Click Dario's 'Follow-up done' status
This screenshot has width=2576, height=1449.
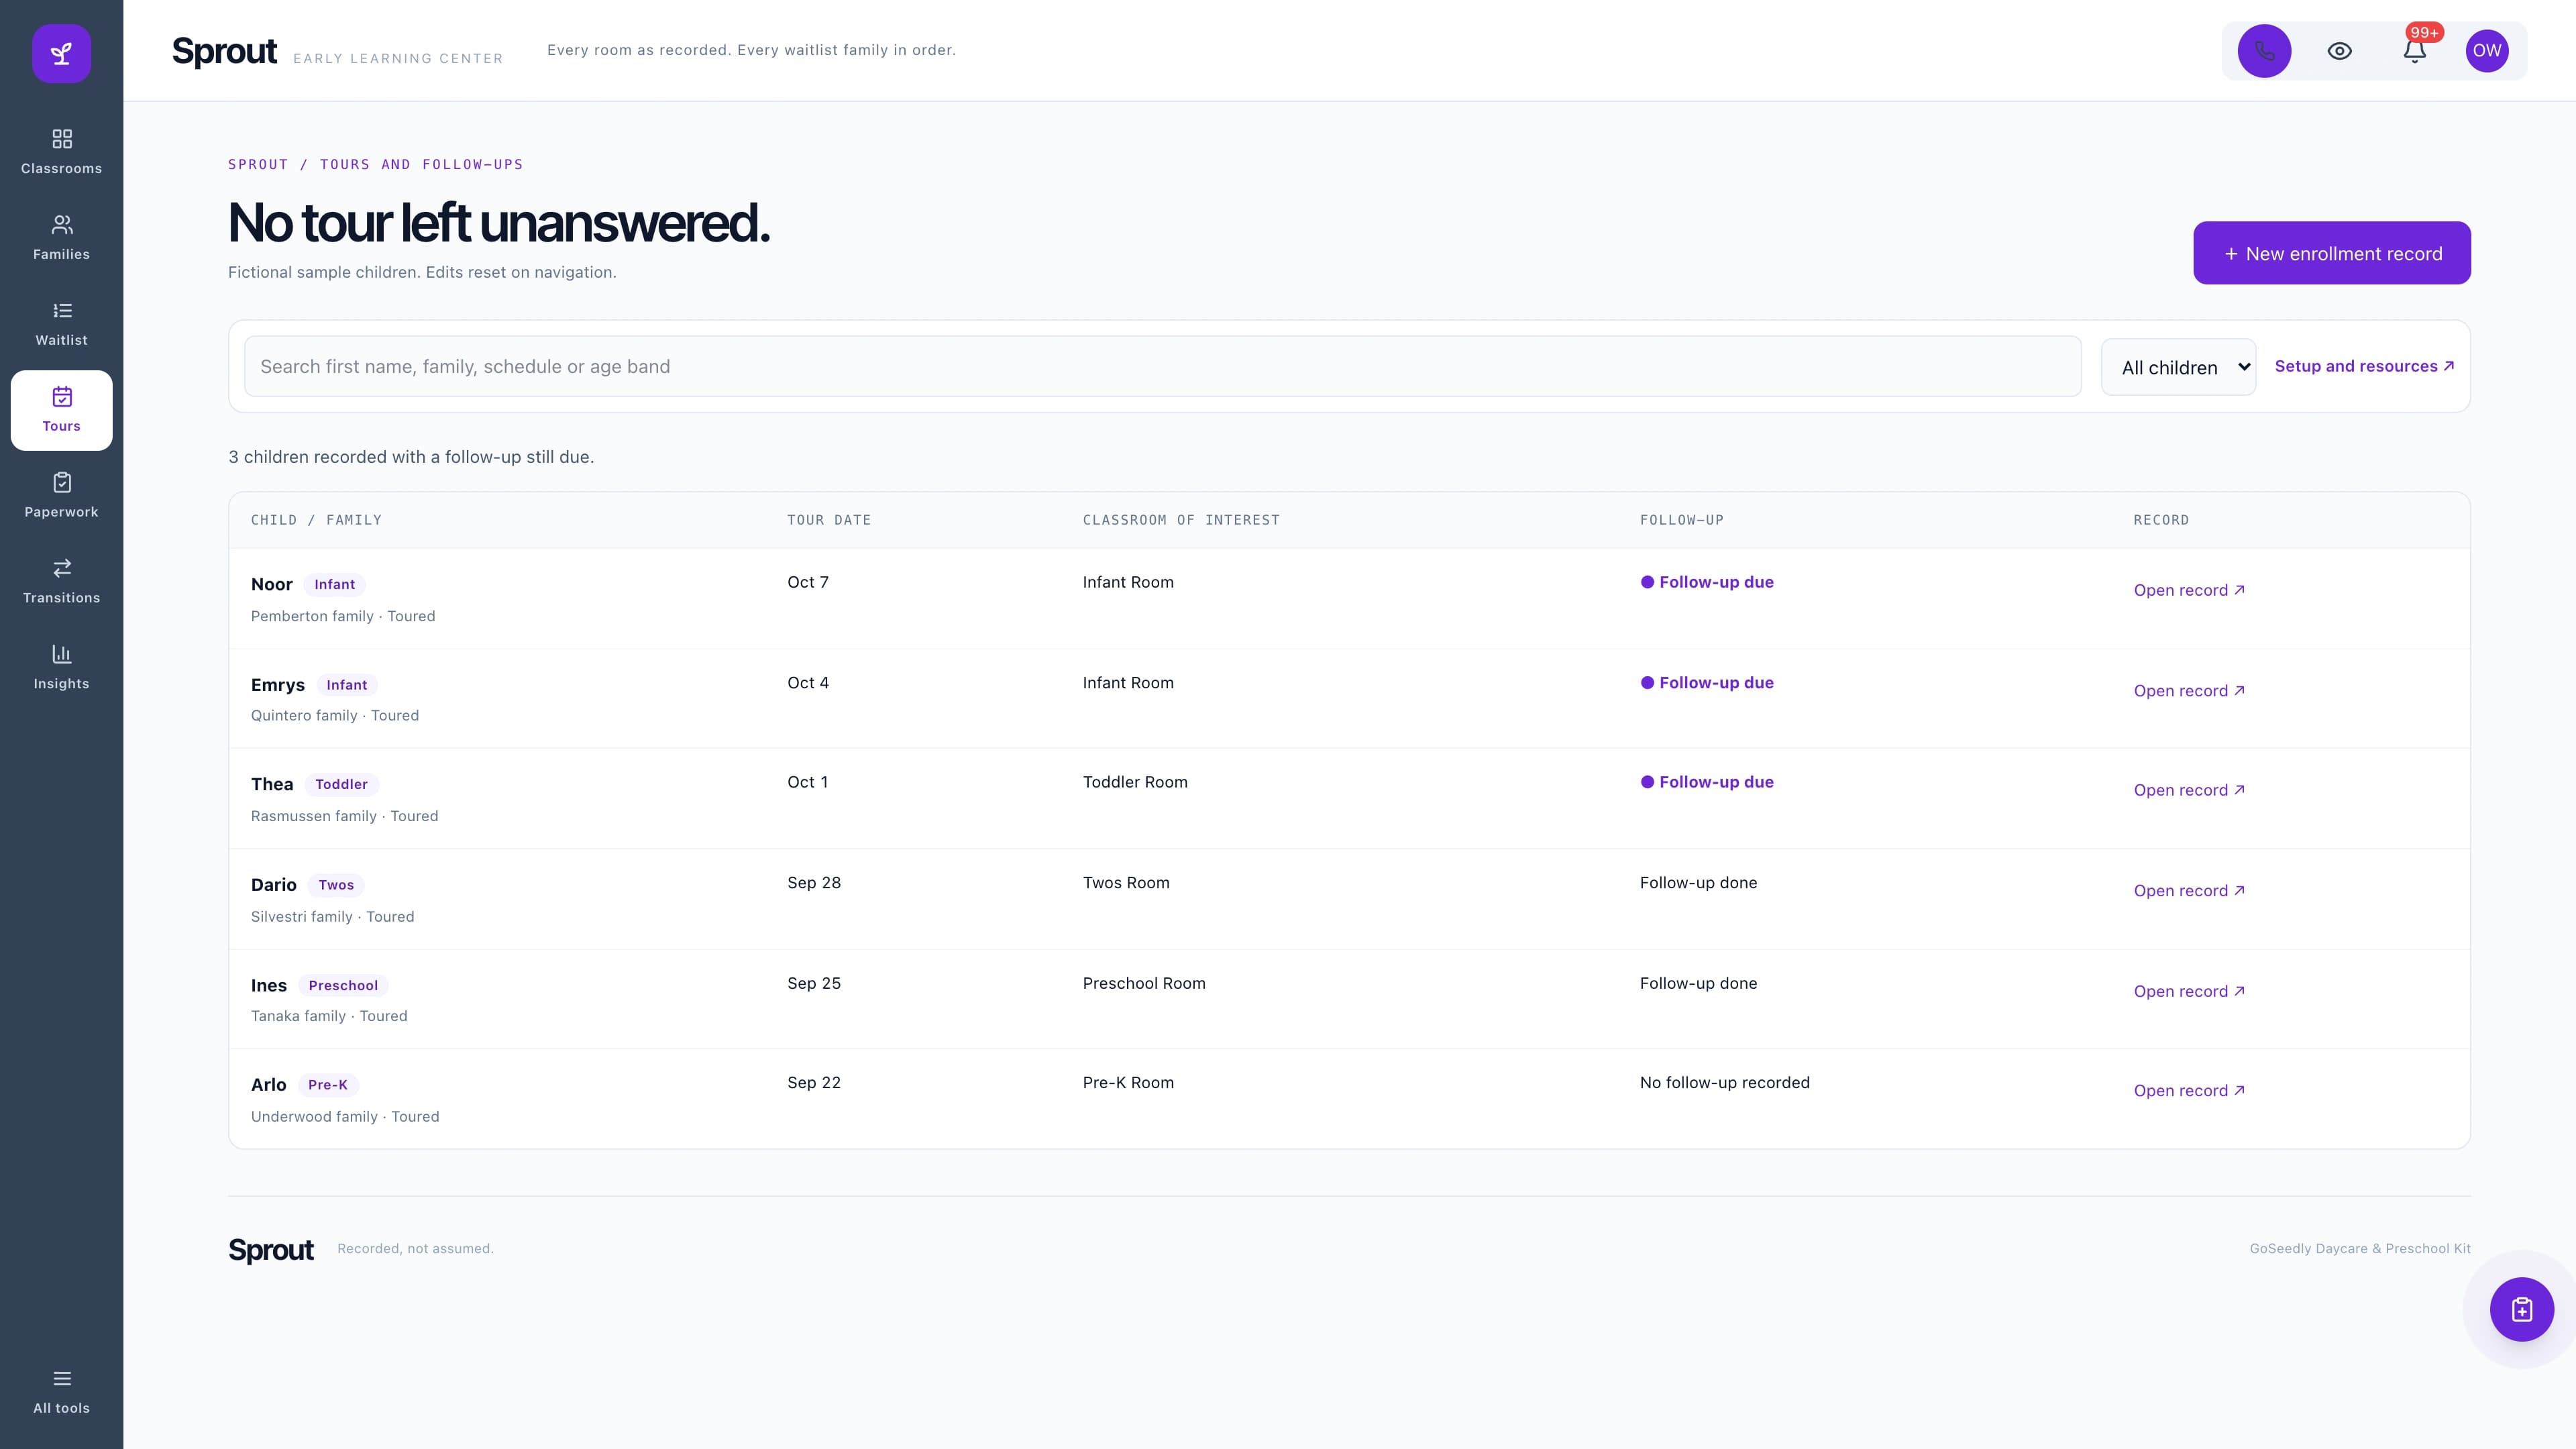coord(1698,883)
